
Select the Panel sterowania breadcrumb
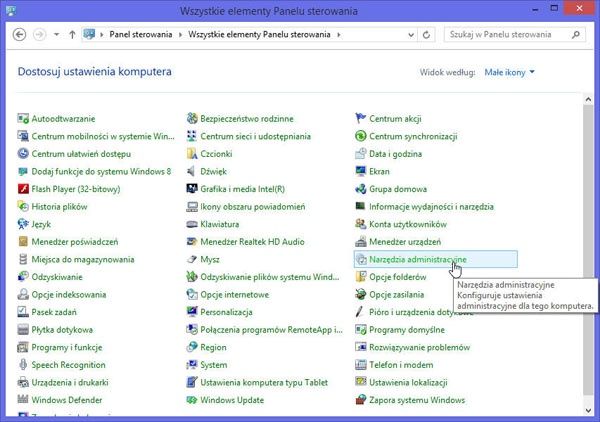(140, 34)
